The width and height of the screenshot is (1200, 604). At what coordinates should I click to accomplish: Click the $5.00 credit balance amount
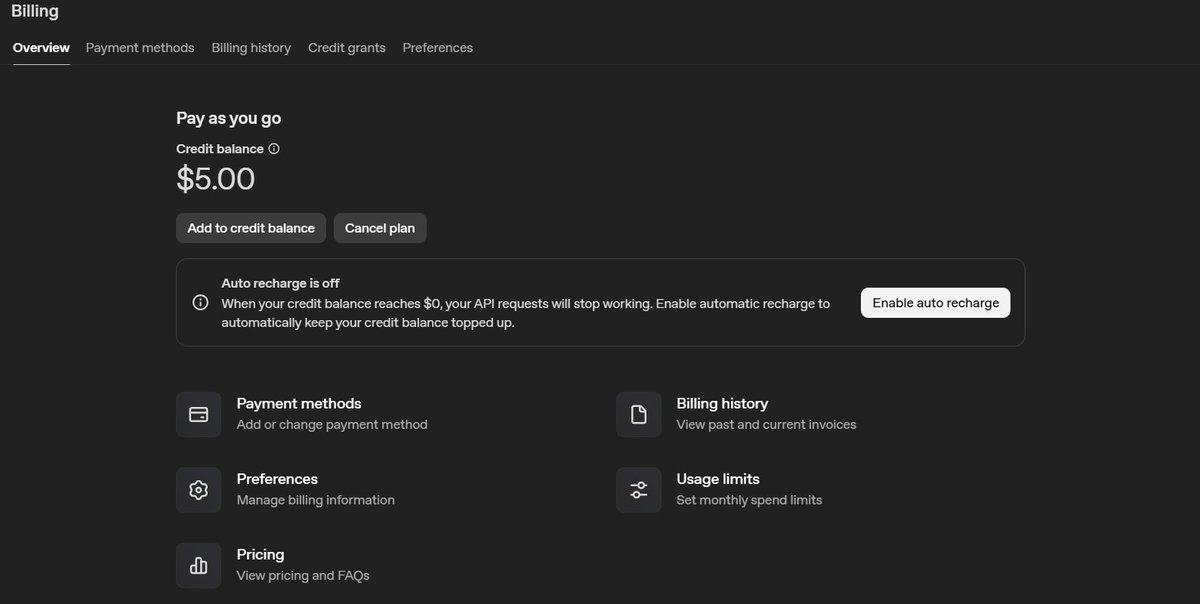[x=216, y=179]
